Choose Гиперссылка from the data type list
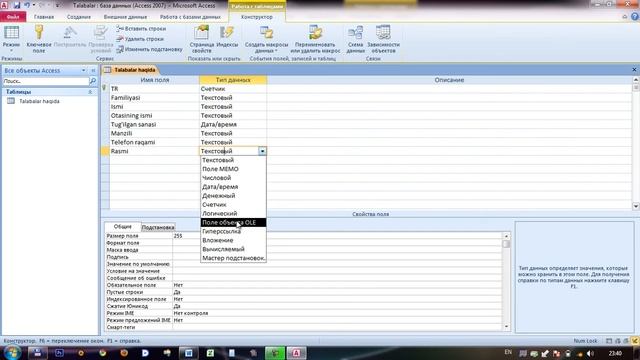The width and height of the screenshot is (640, 360). (233, 231)
